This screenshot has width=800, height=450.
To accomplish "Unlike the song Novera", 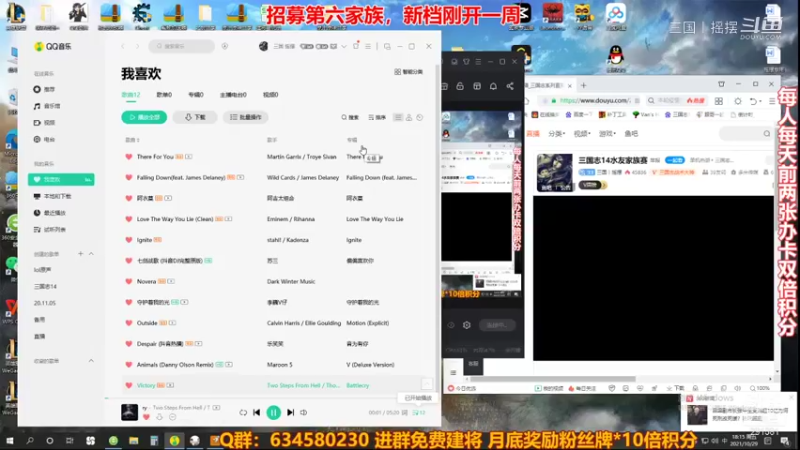I will pyautogui.click(x=129, y=281).
